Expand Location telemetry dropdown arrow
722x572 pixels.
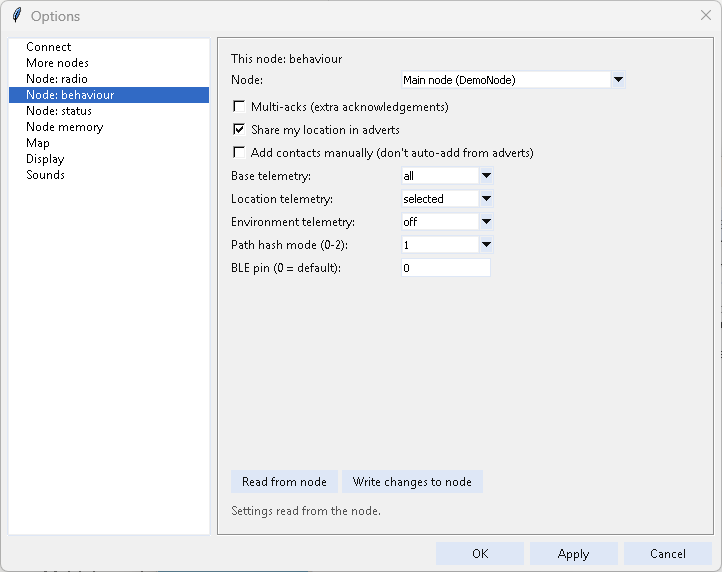coord(486,198)
